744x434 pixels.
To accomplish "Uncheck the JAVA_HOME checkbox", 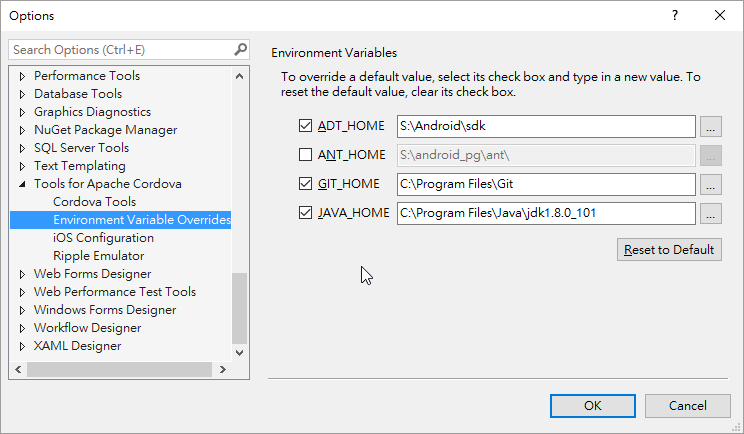I will [306, 213].
